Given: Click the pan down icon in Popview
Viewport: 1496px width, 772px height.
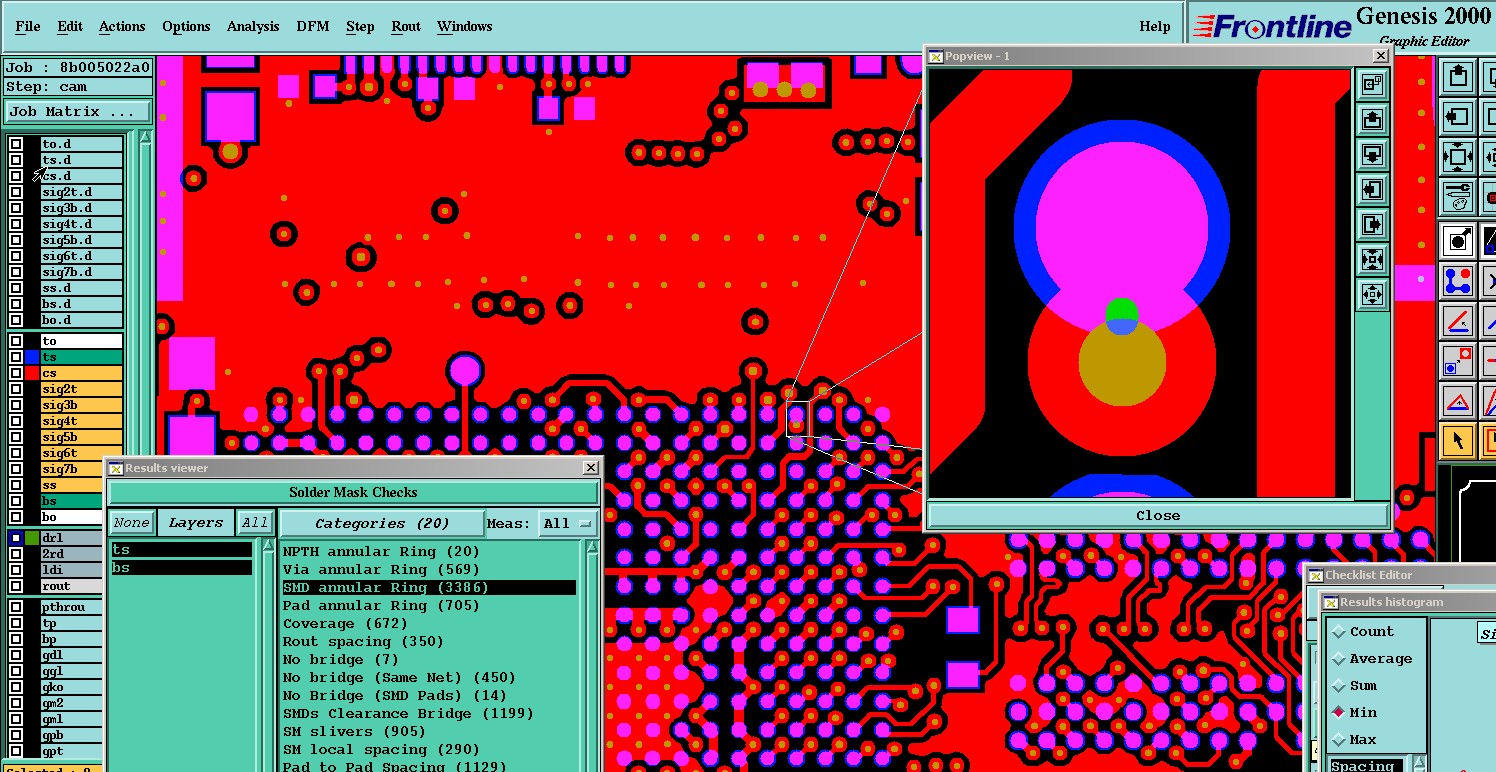Looking at the screenshot, I should [x=1373, y=154].
